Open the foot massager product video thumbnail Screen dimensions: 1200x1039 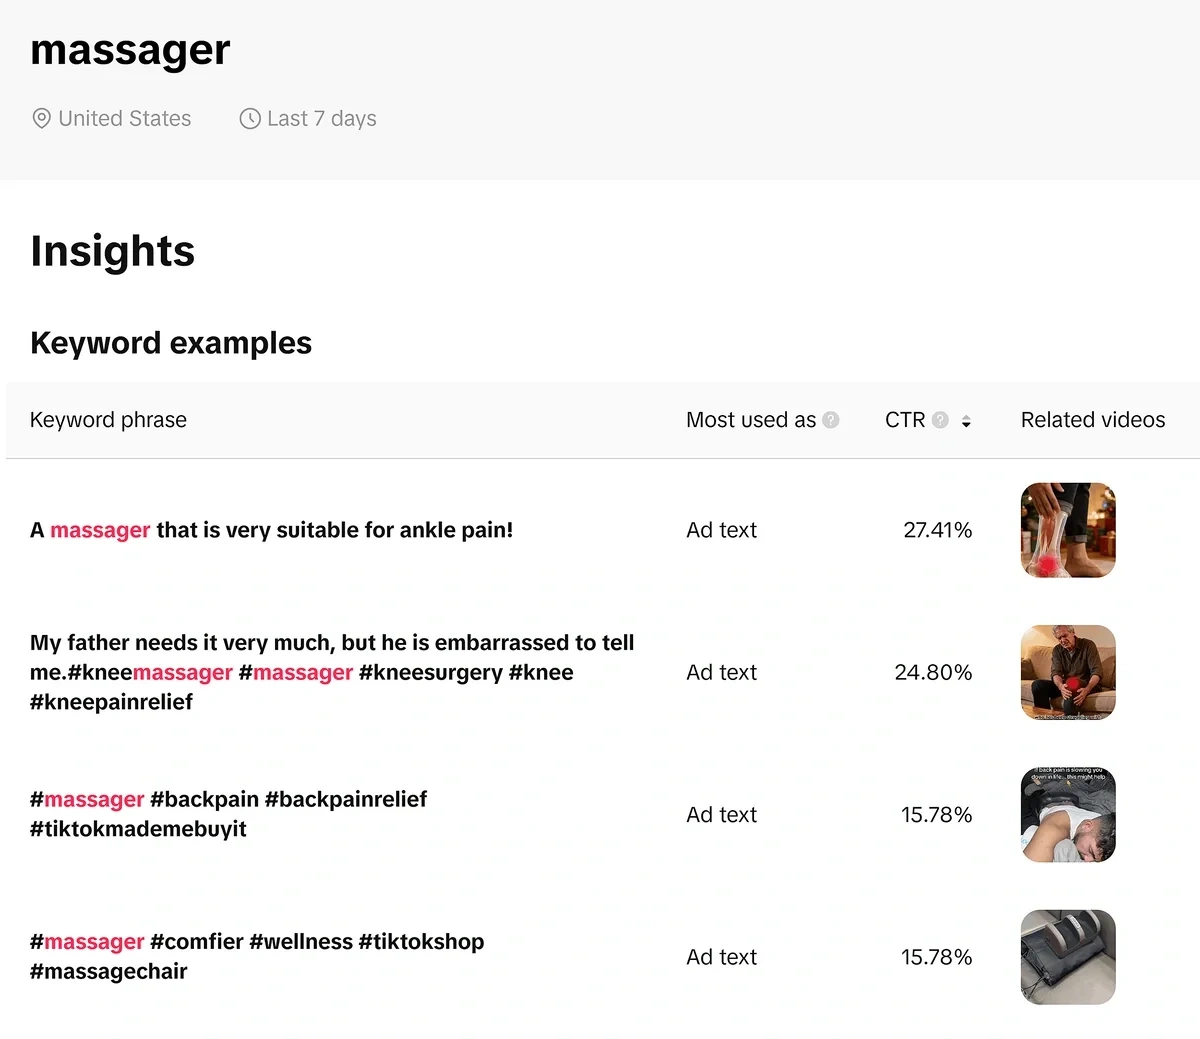1067,956
